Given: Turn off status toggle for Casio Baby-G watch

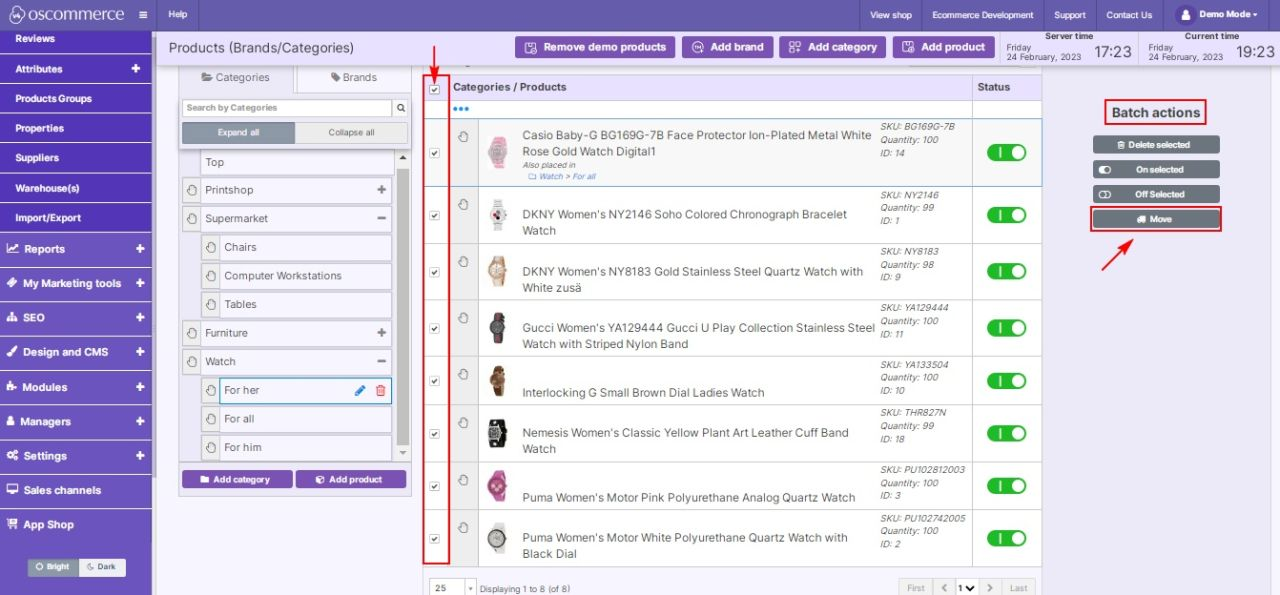Looking at the screenshot, I should pos(1006,152).
